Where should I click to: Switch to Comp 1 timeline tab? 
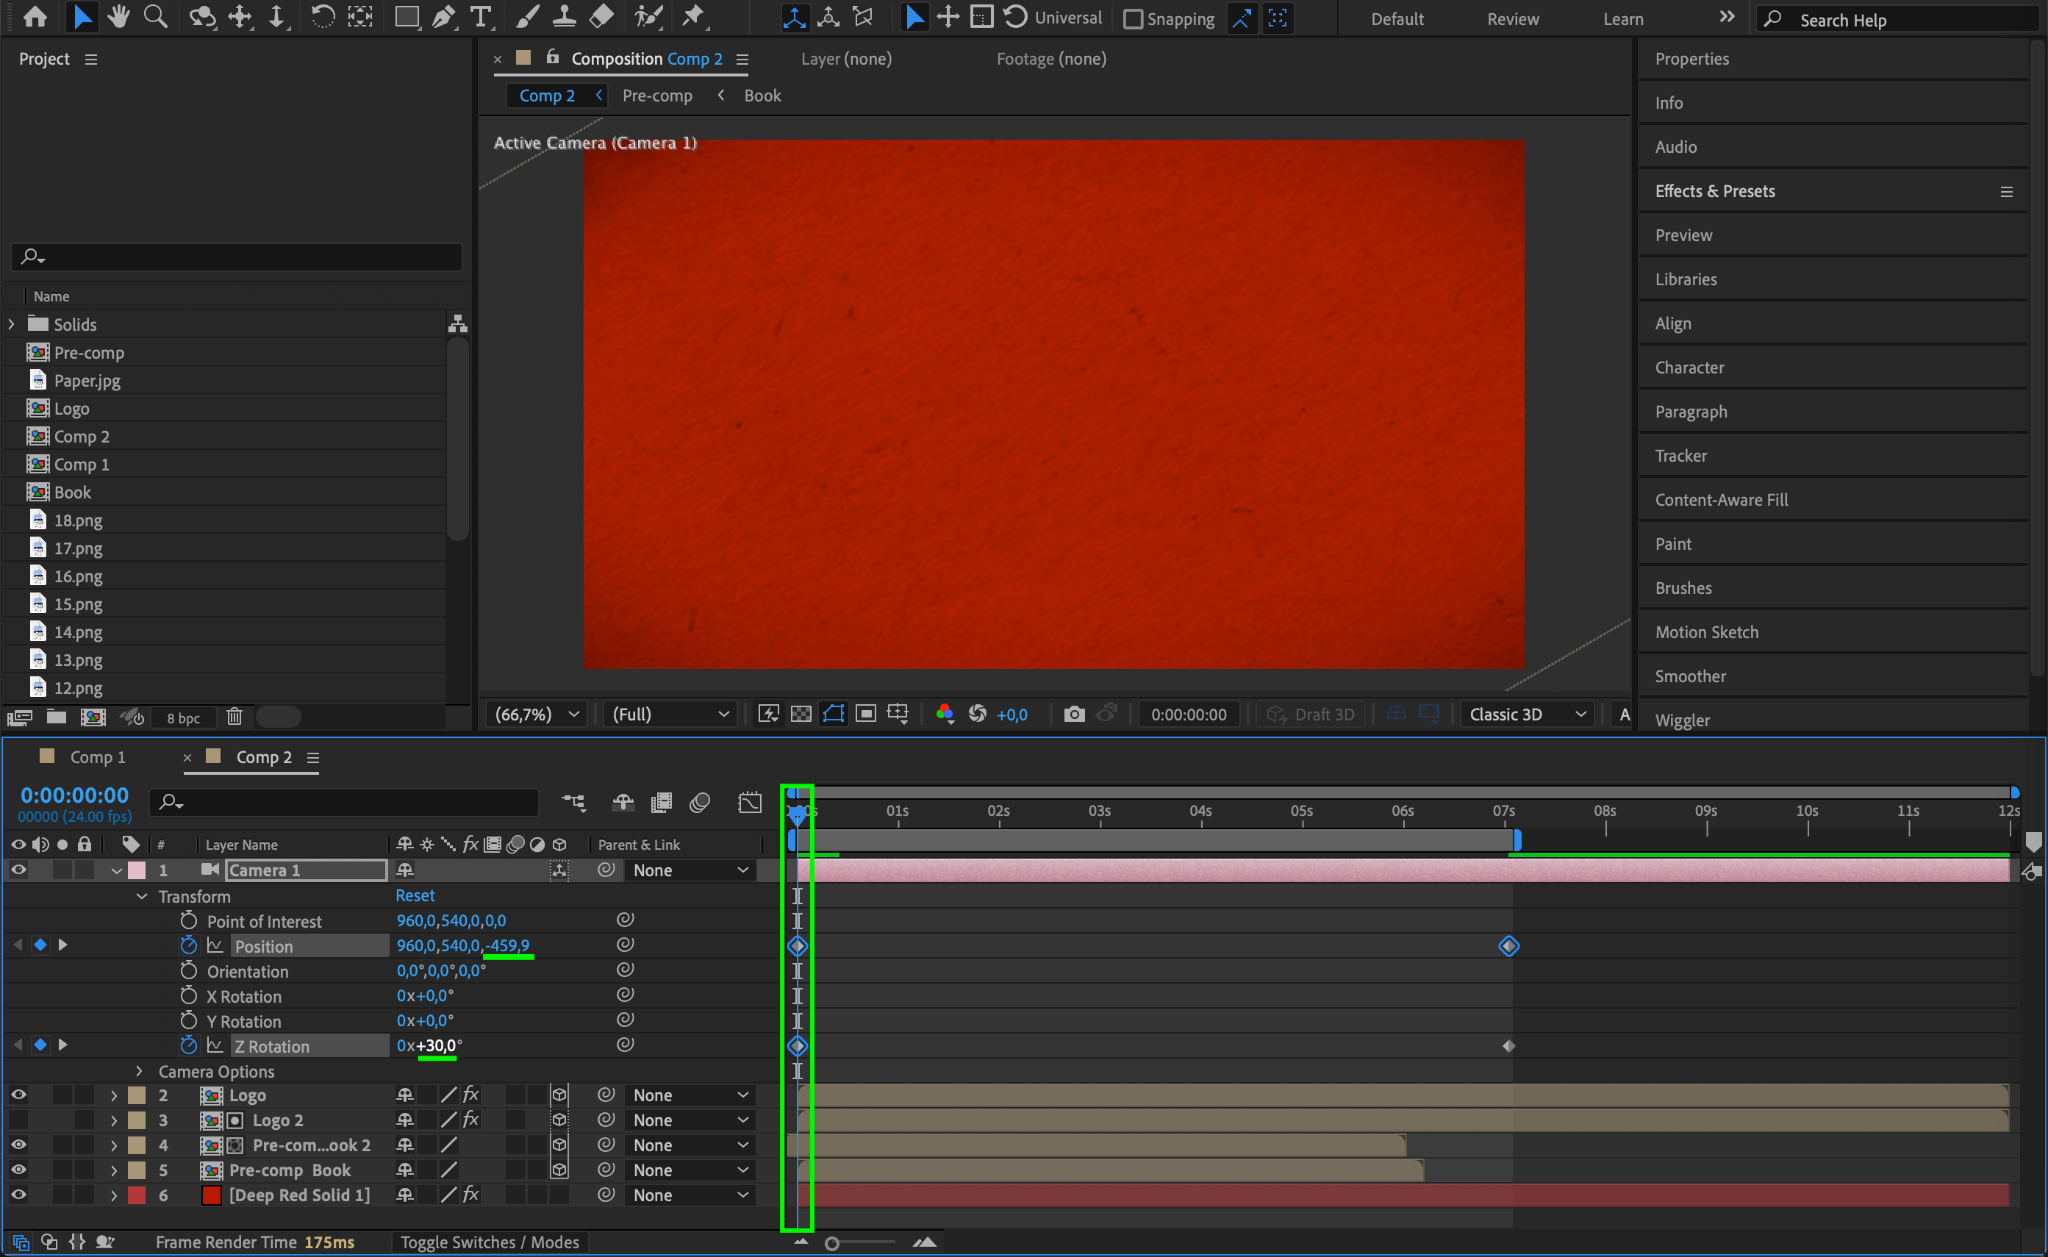click(97, 757)
